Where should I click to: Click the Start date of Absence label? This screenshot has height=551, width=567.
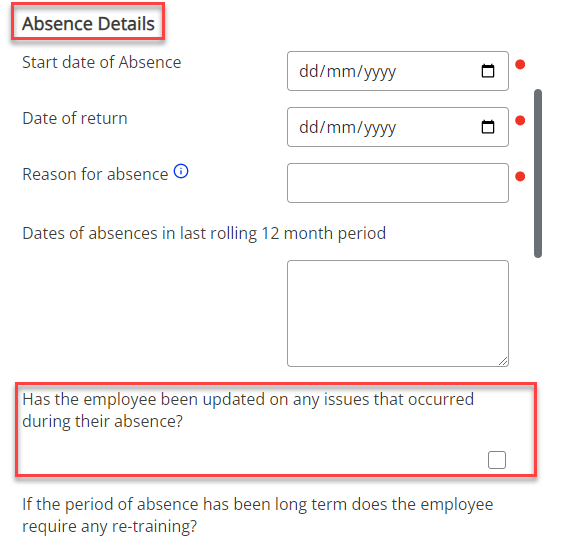point(102,62)
